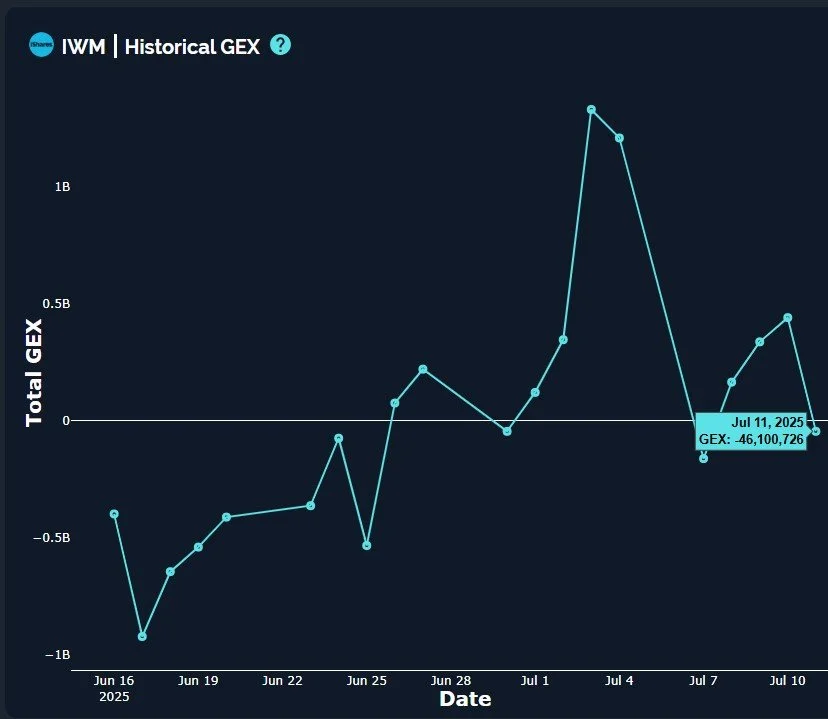Select the Jul 8 data point
Screen dimensions: 828x719
[732, 382]
